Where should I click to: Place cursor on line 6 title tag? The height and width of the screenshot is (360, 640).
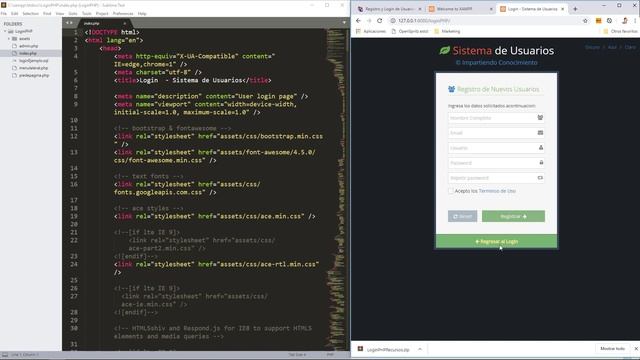192,80
